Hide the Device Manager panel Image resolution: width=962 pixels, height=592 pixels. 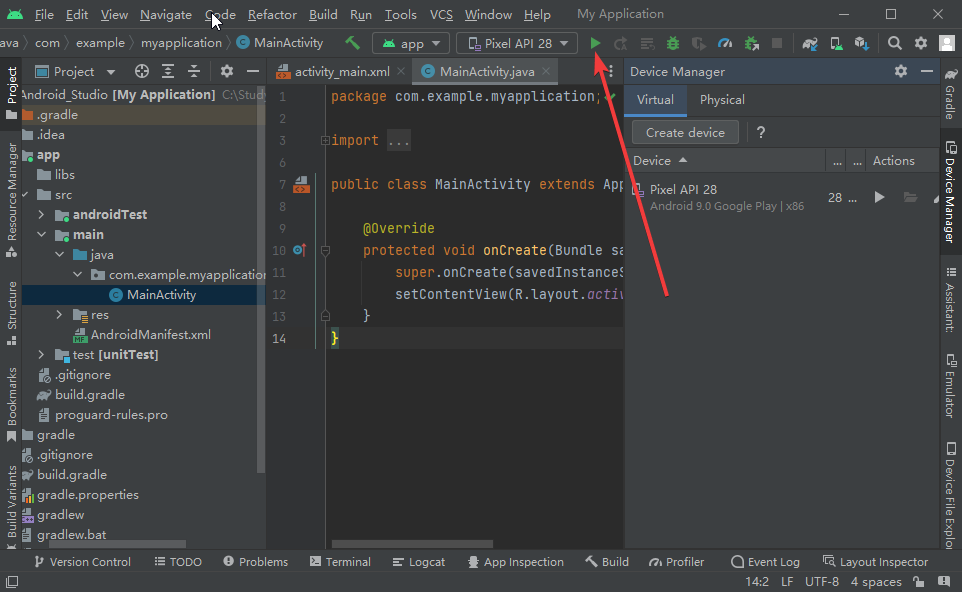tap(927, 71)
